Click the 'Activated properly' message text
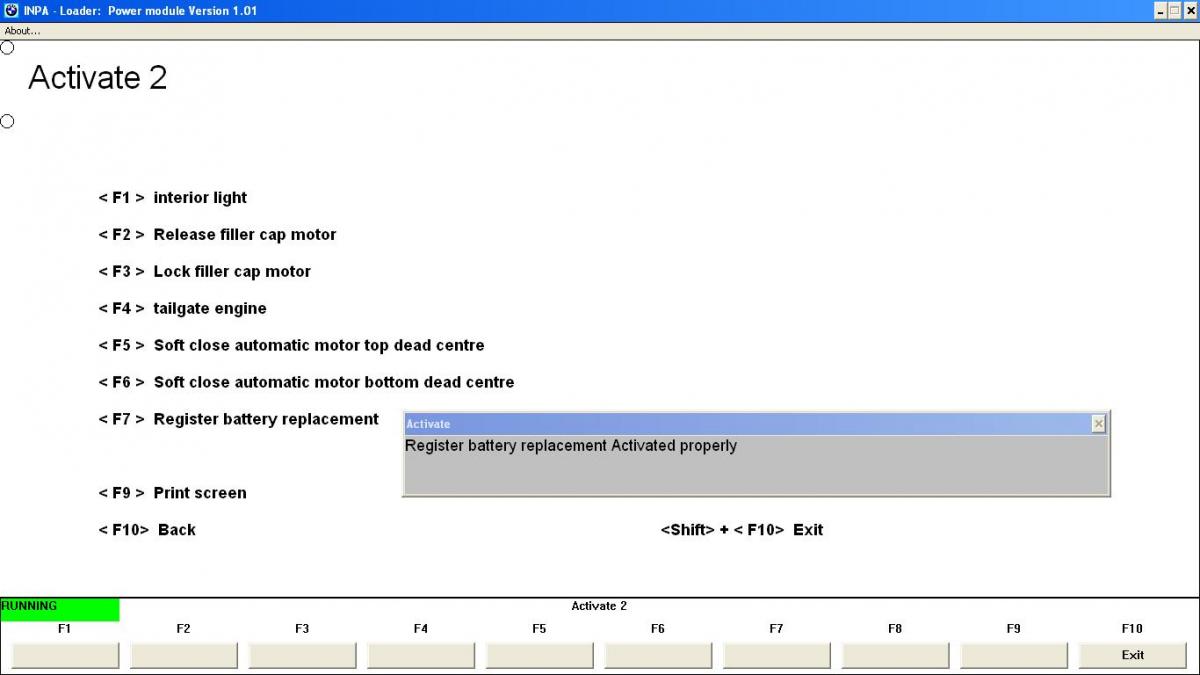Screen dimensions: 1200x675 pyautogui.click(x=674, y=446)
